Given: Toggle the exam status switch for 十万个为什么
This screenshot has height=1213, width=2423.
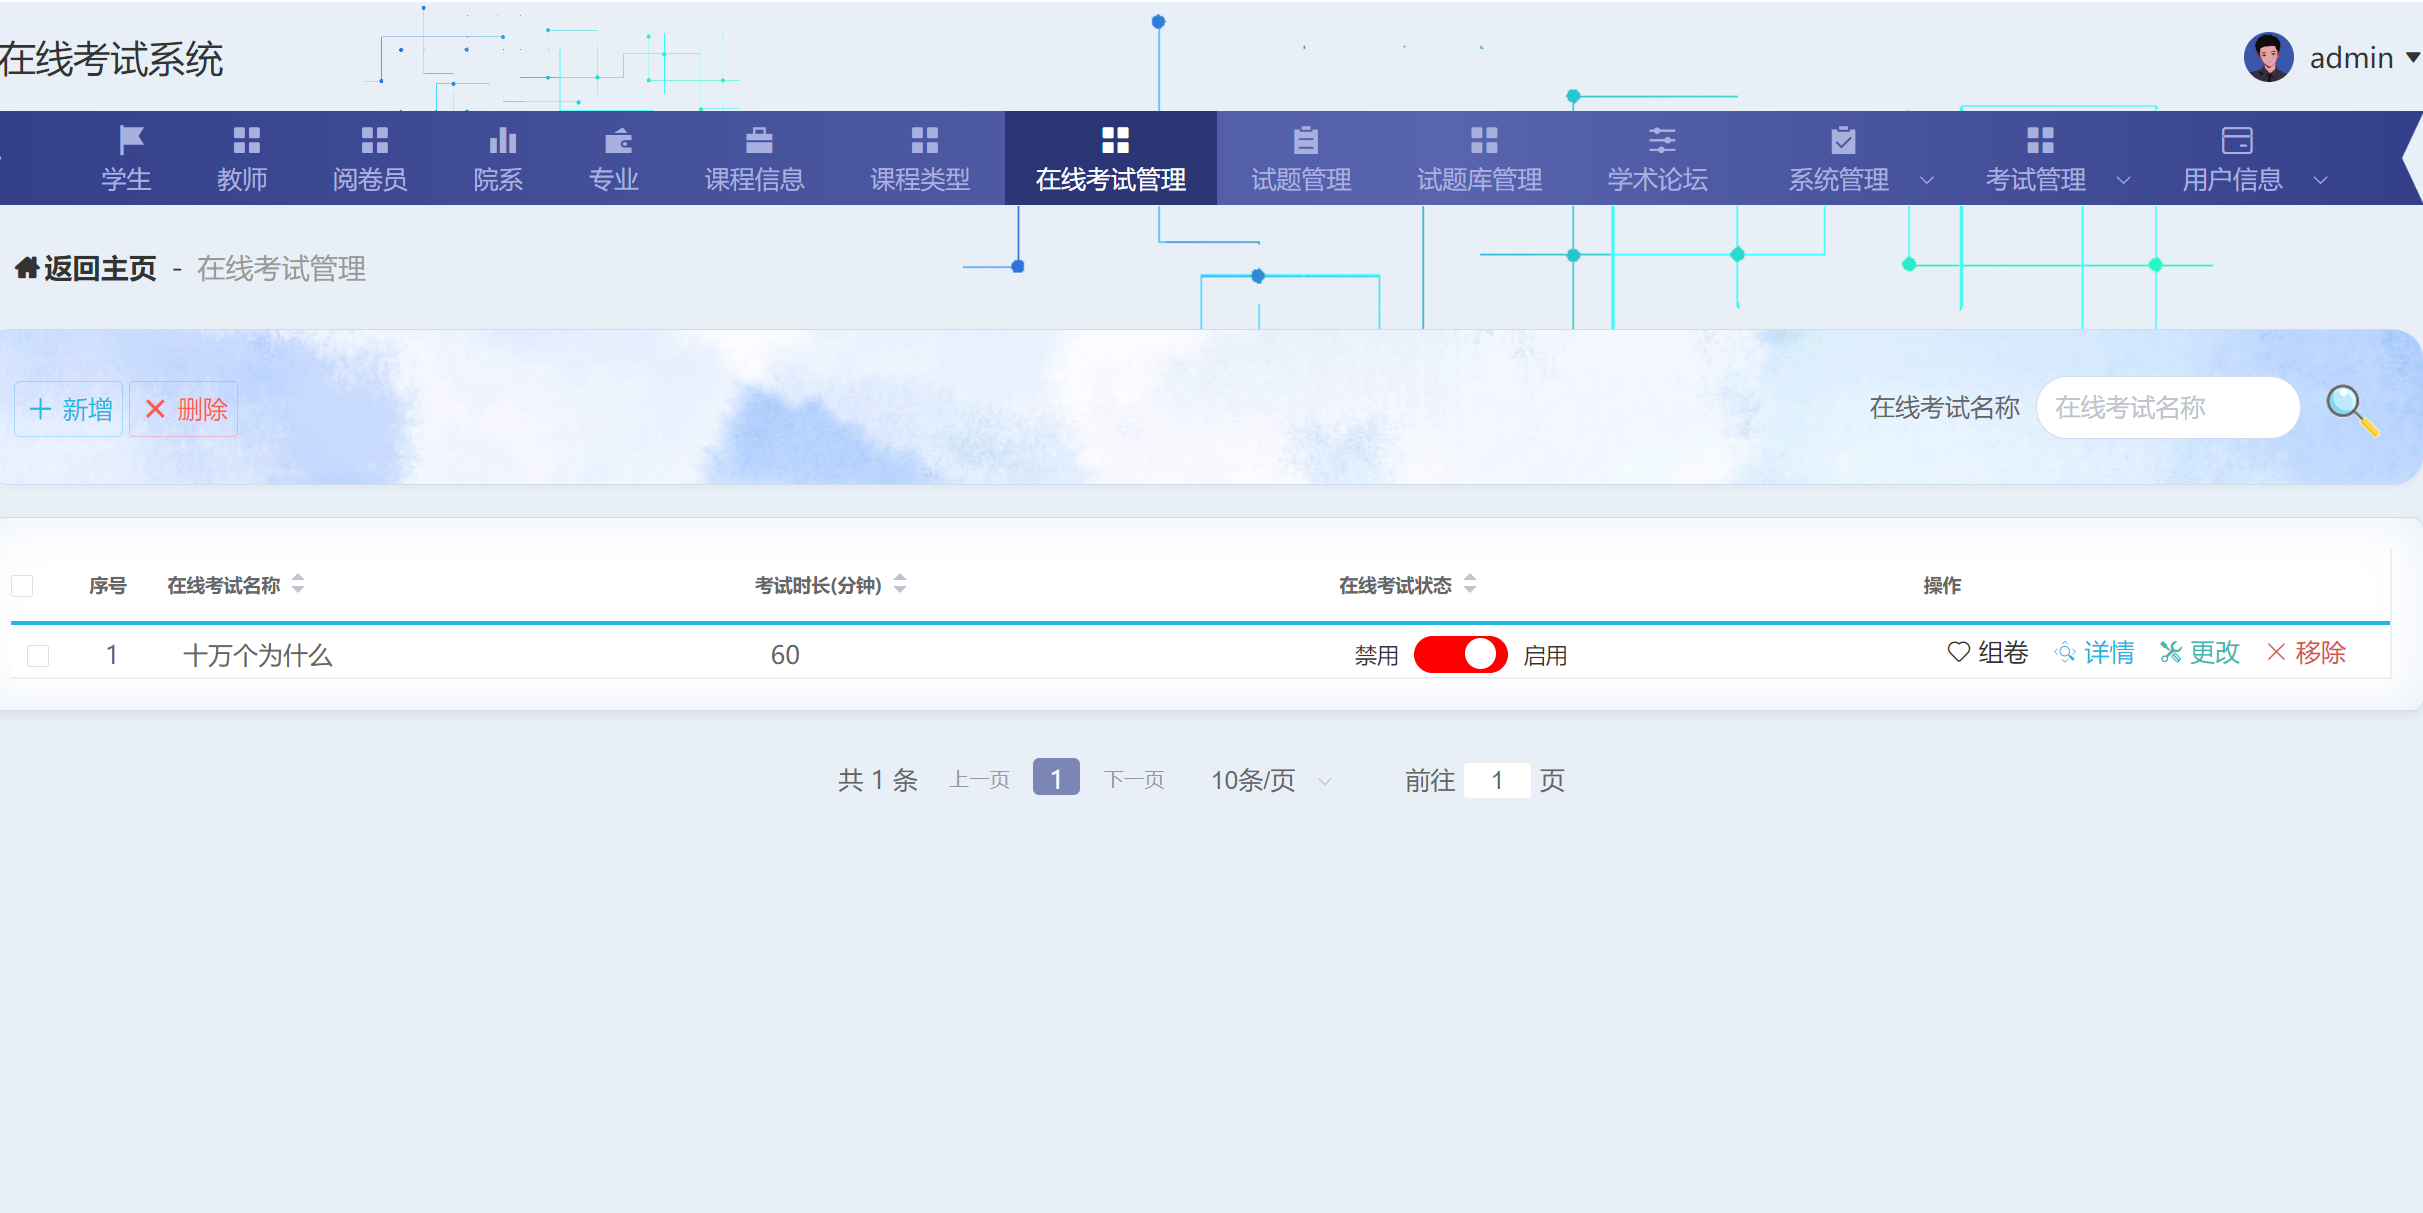Looking at the screenshot, I should point(1460,654).
